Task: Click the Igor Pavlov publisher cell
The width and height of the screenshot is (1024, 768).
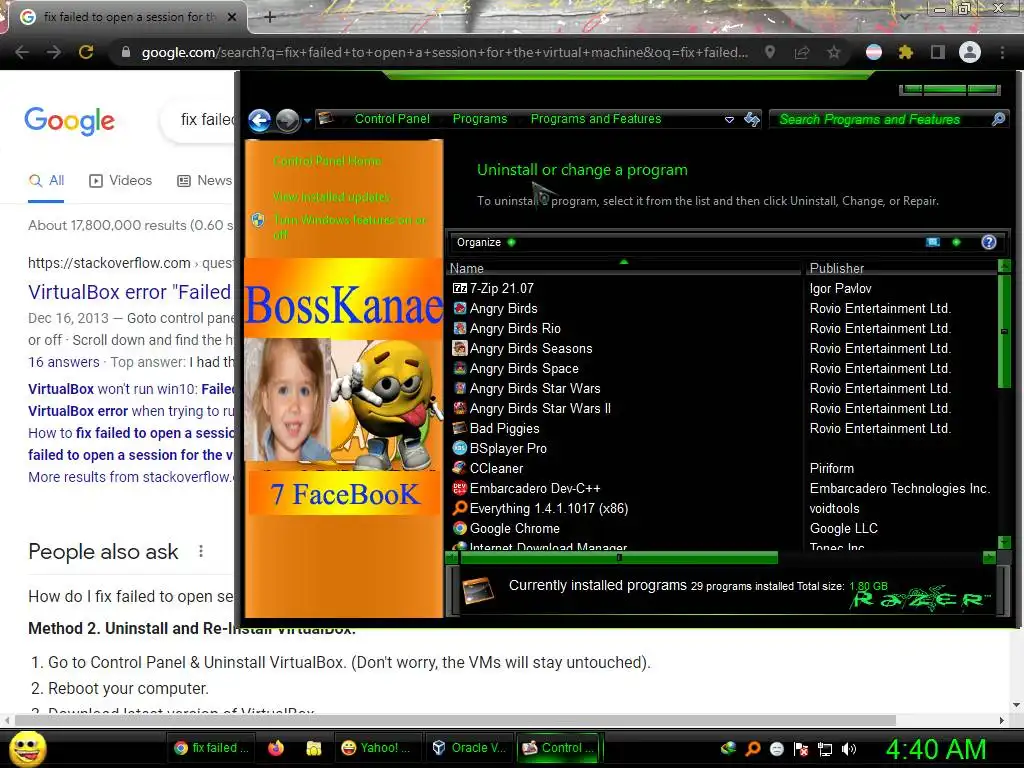Action: pos(840,288)
